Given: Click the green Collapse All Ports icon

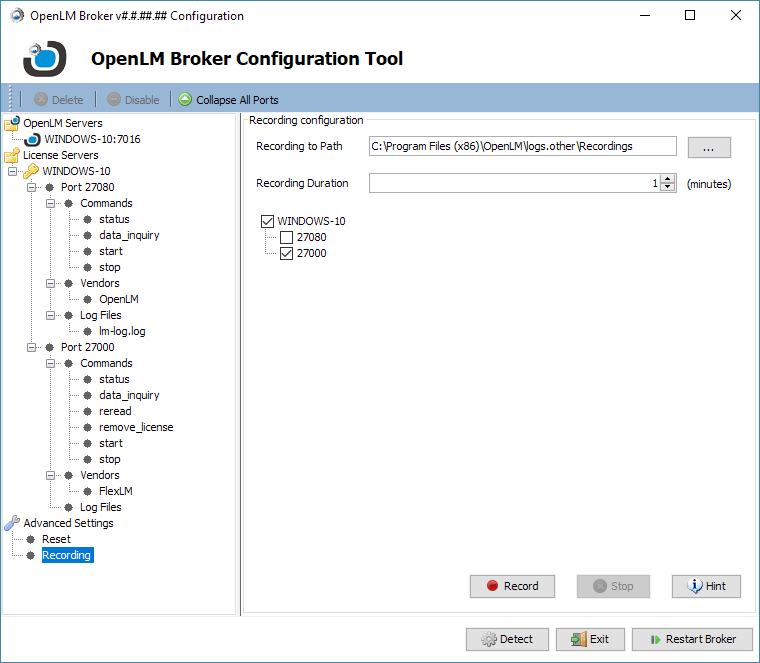Looking at the screenshot, I should click(x=185, y=100).
